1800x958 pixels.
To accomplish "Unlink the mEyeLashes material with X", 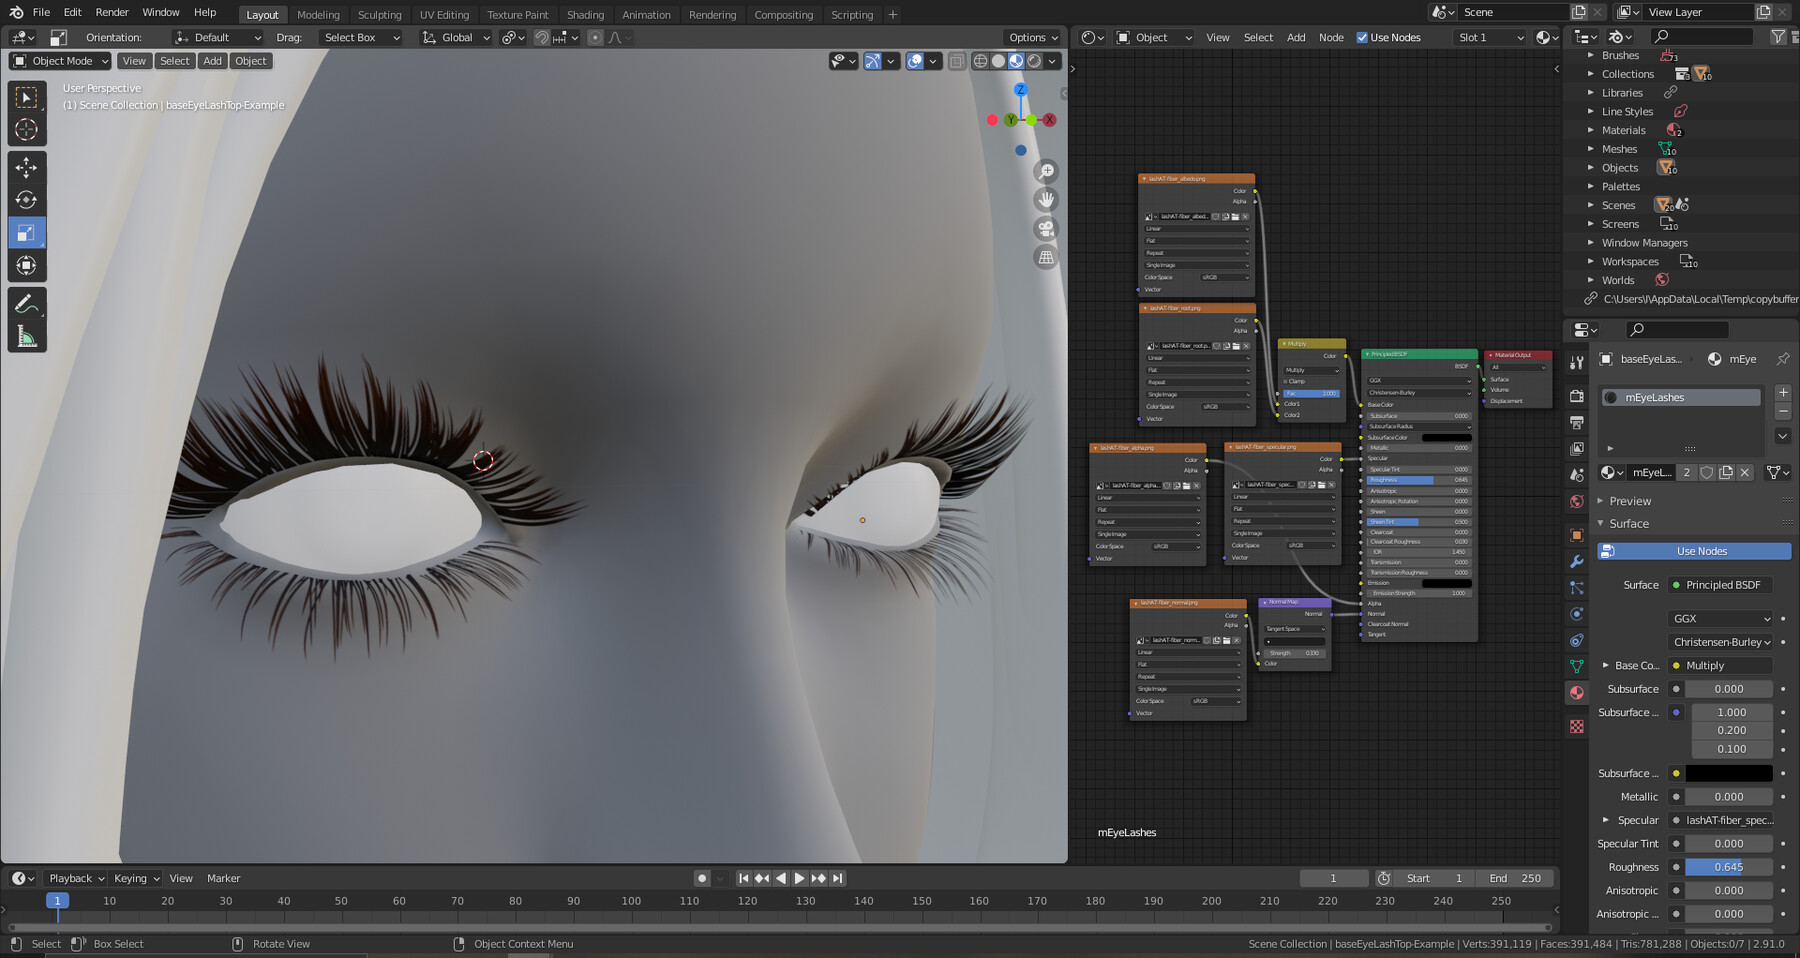I will coord(1745,472).
